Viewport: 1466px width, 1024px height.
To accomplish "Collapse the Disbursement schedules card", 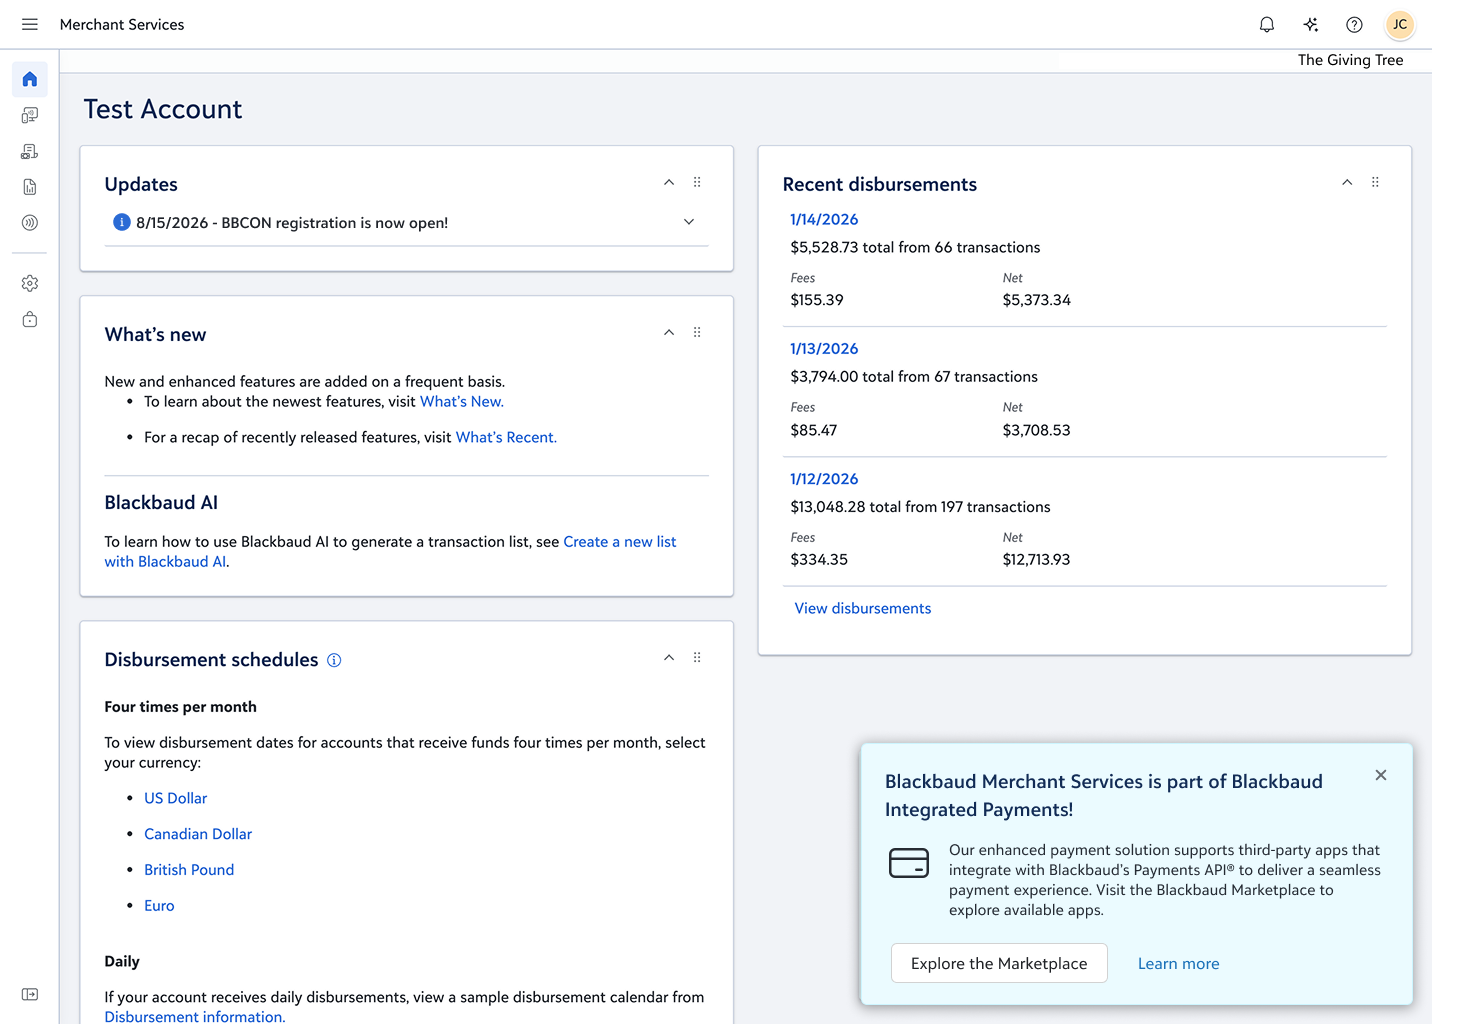I will [x=669, y=657].
